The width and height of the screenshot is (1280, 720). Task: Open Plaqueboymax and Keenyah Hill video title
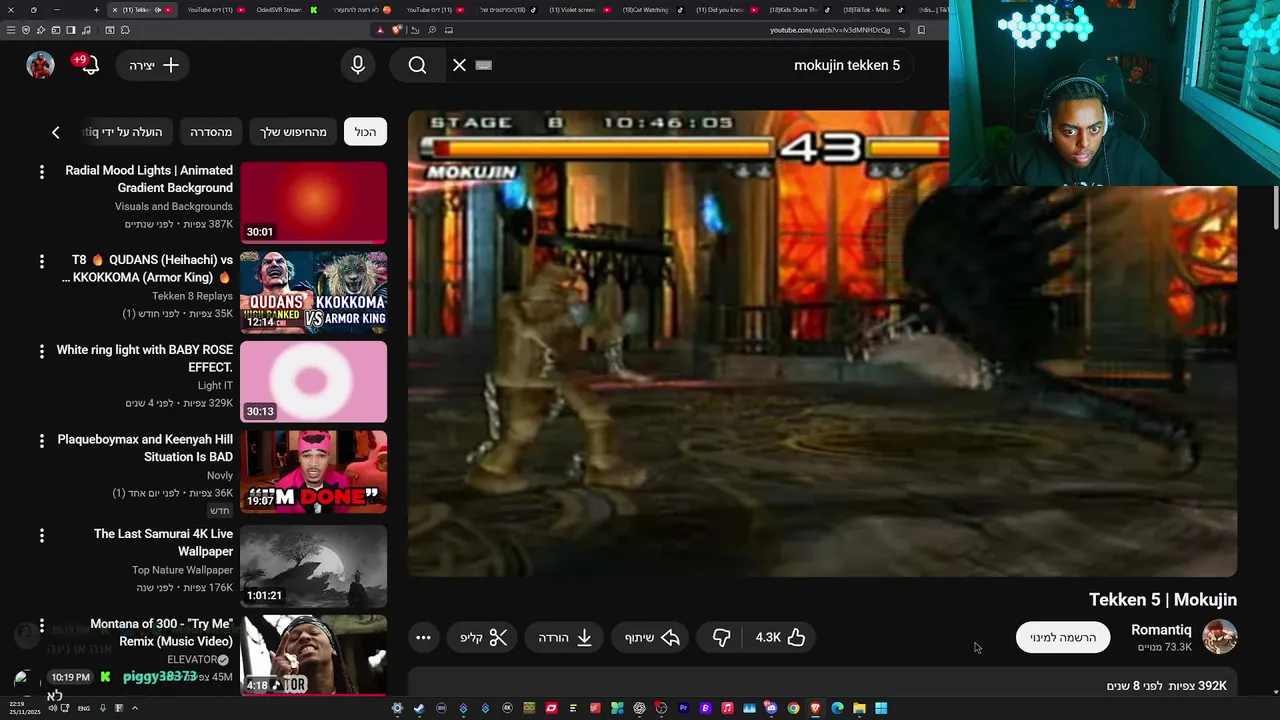144,448
